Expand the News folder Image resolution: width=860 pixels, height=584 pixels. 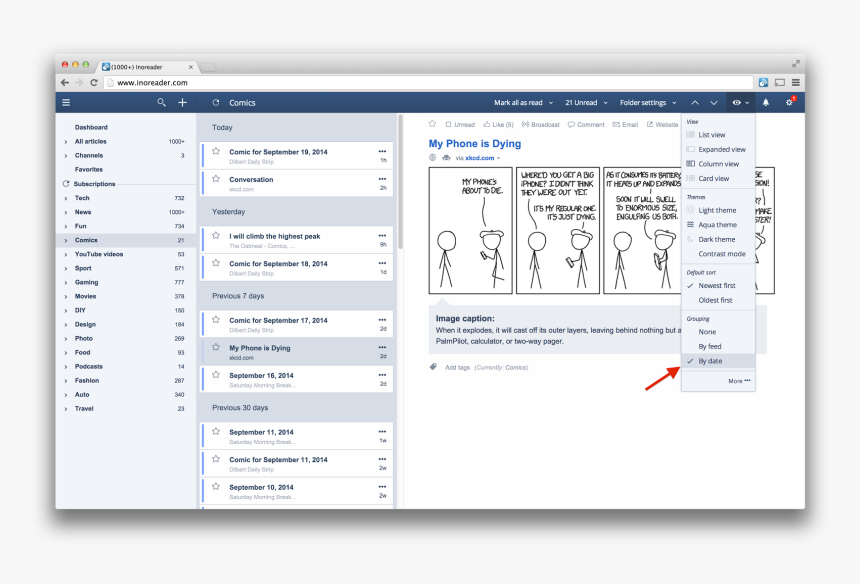point(66,212)
